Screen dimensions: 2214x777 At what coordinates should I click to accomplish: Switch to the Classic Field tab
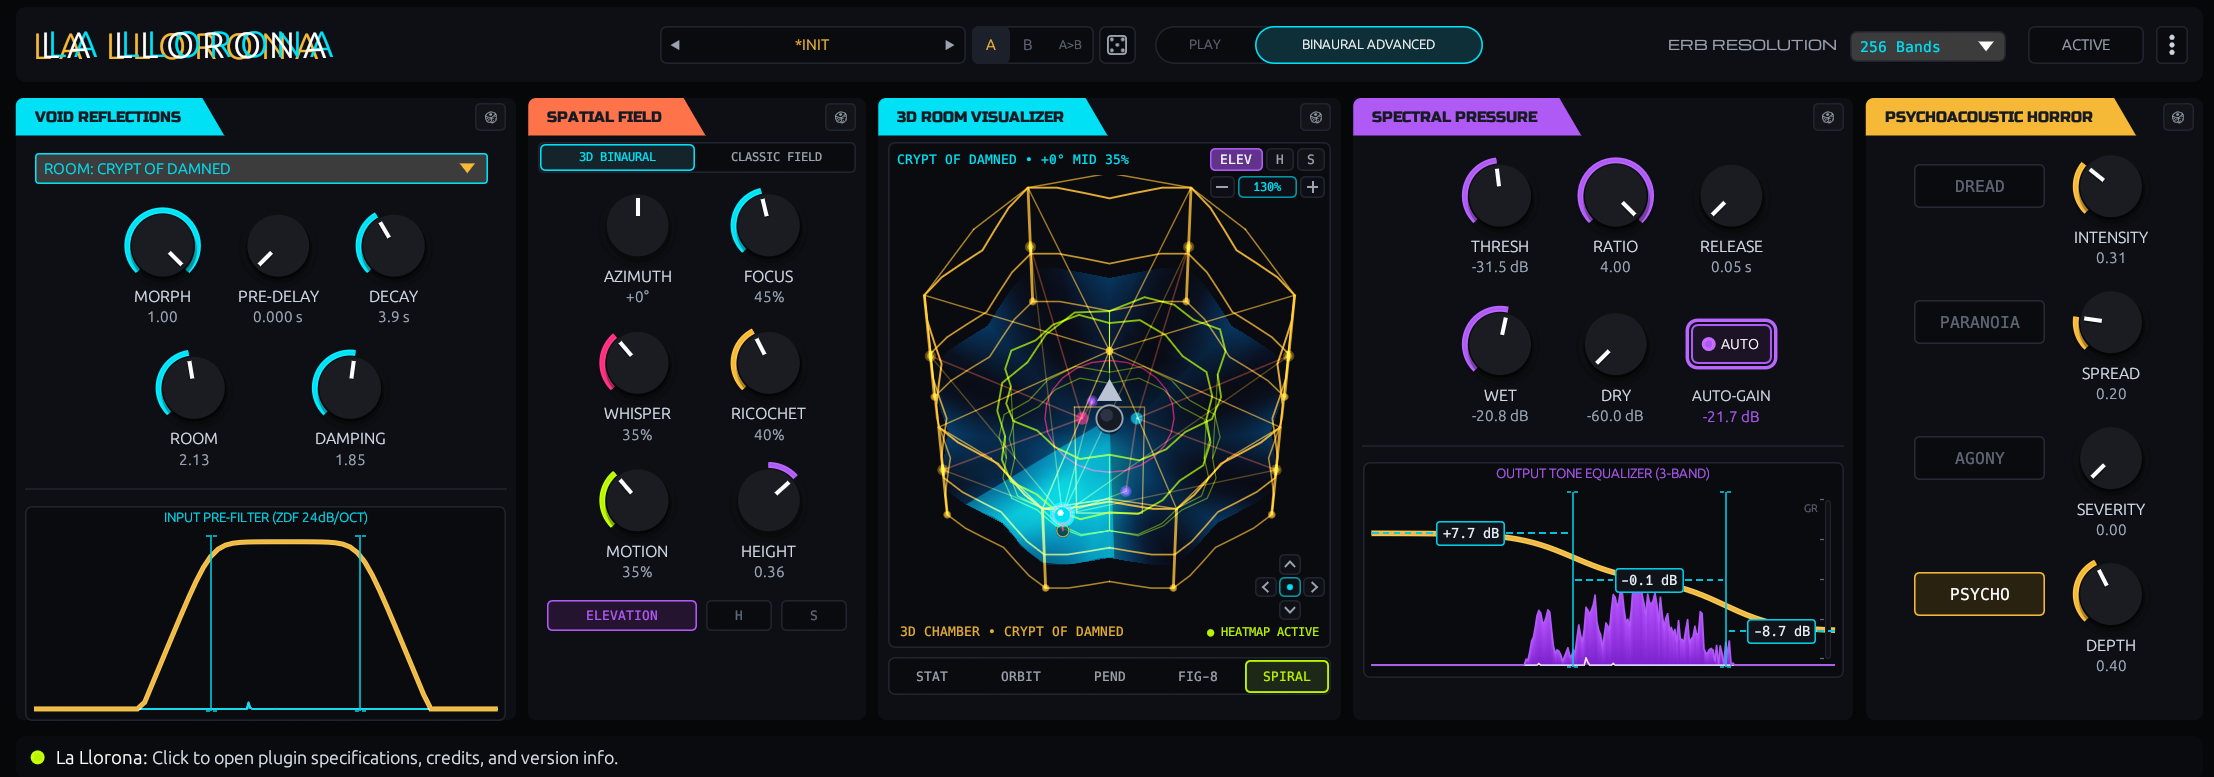coord(776,157)
